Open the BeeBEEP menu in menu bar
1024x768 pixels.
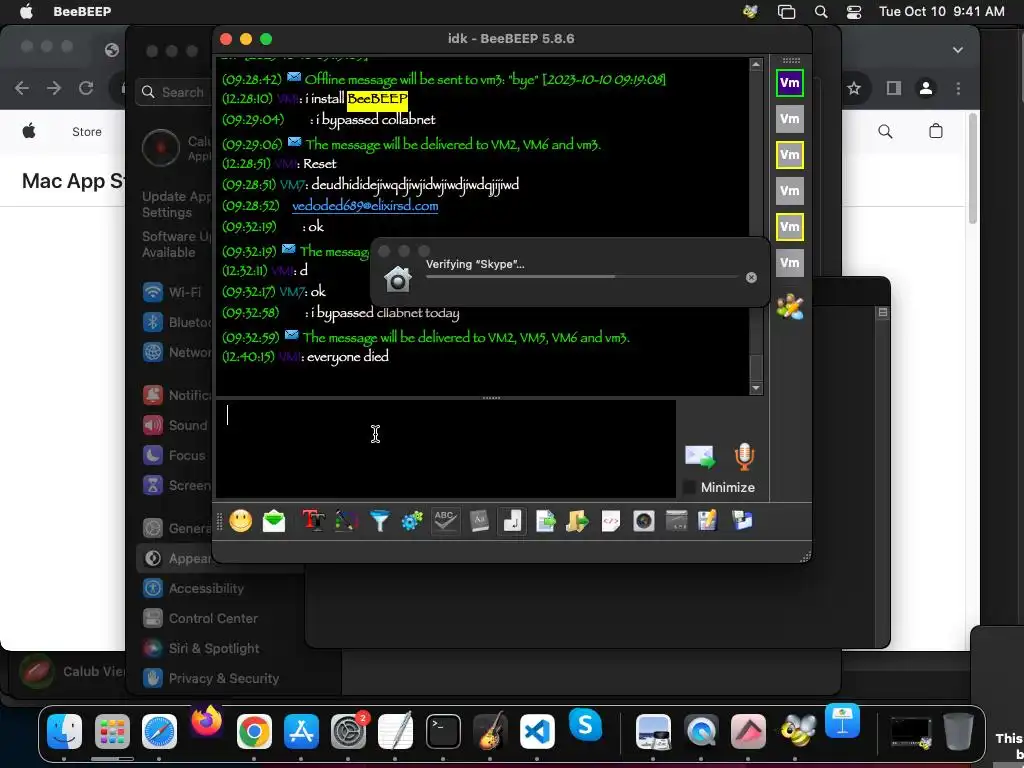pyautogui.click(x=82, y=11)
